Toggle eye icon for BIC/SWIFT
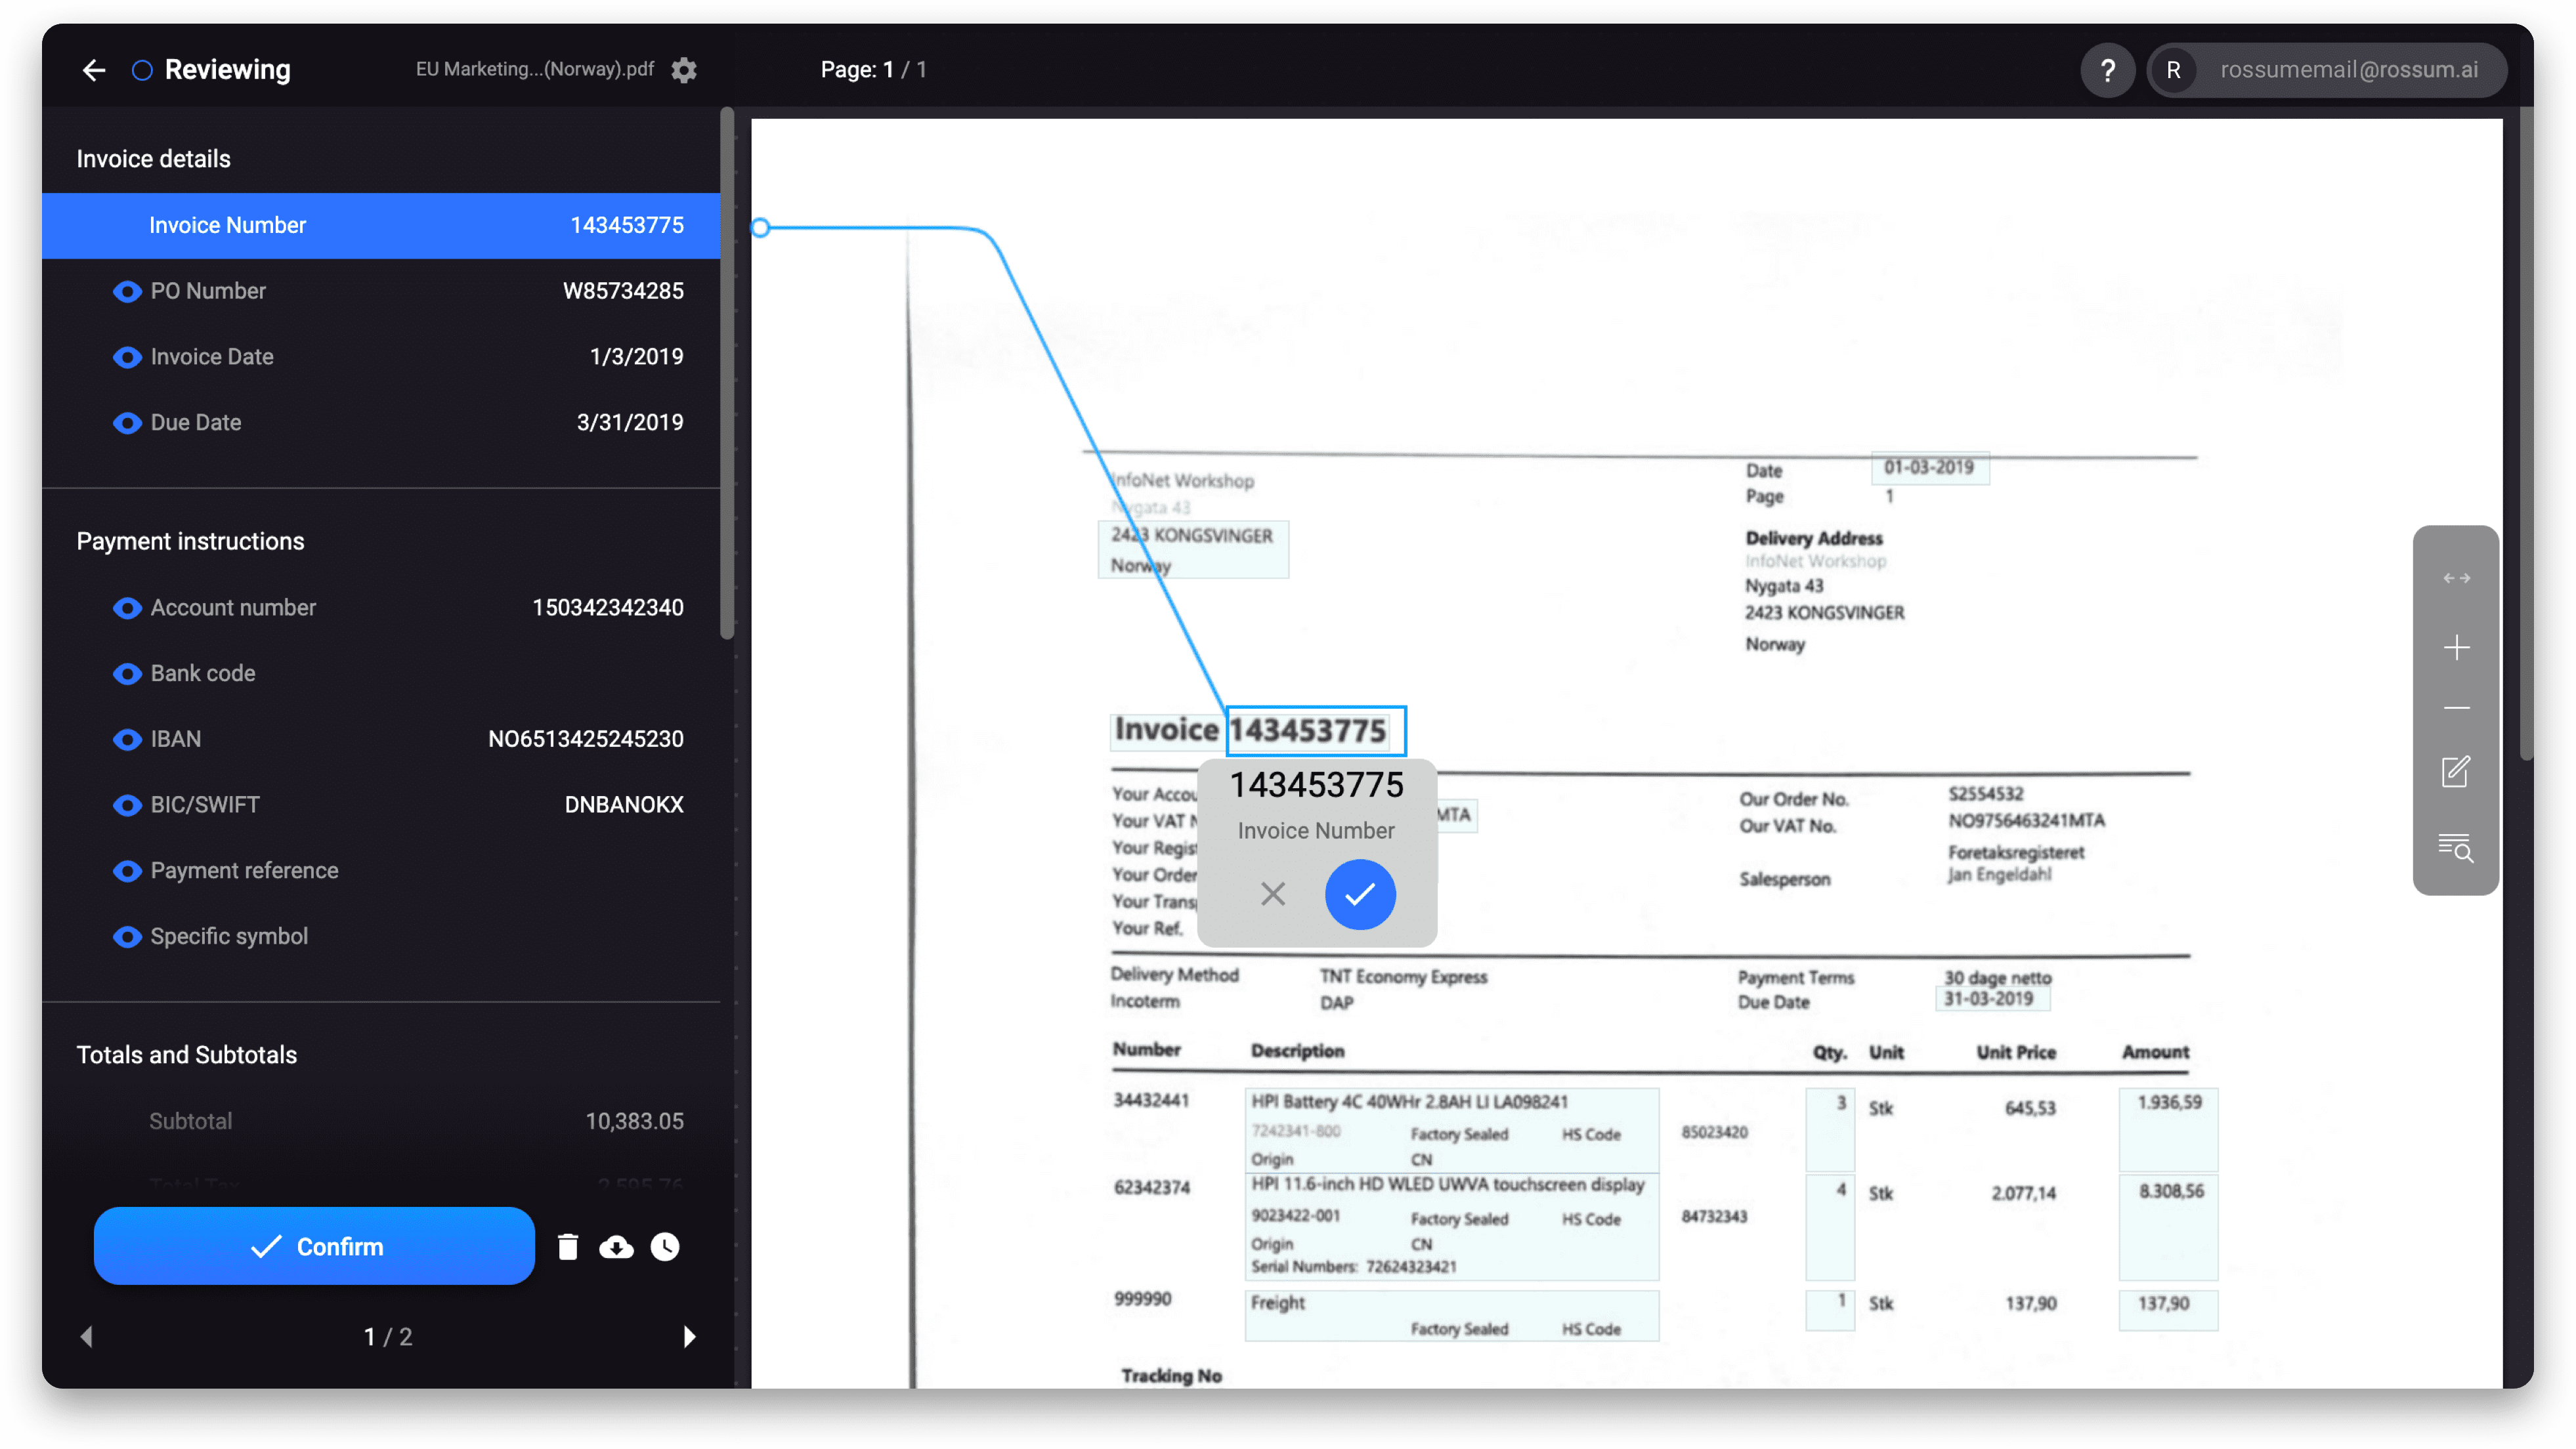 tap(127, 805)
